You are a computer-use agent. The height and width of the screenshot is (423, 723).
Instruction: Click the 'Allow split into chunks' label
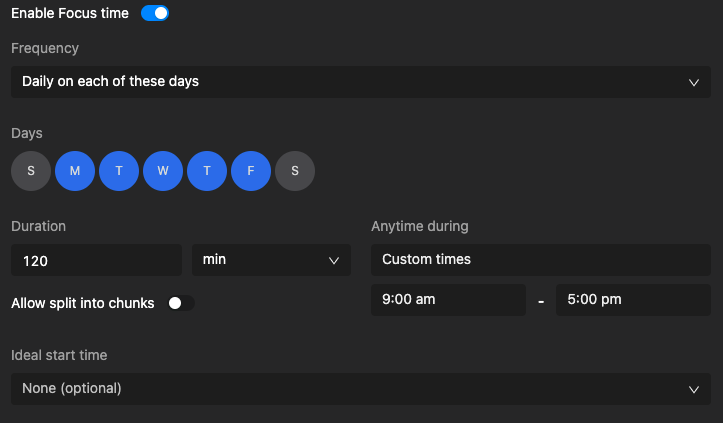(x=83, y=303)
